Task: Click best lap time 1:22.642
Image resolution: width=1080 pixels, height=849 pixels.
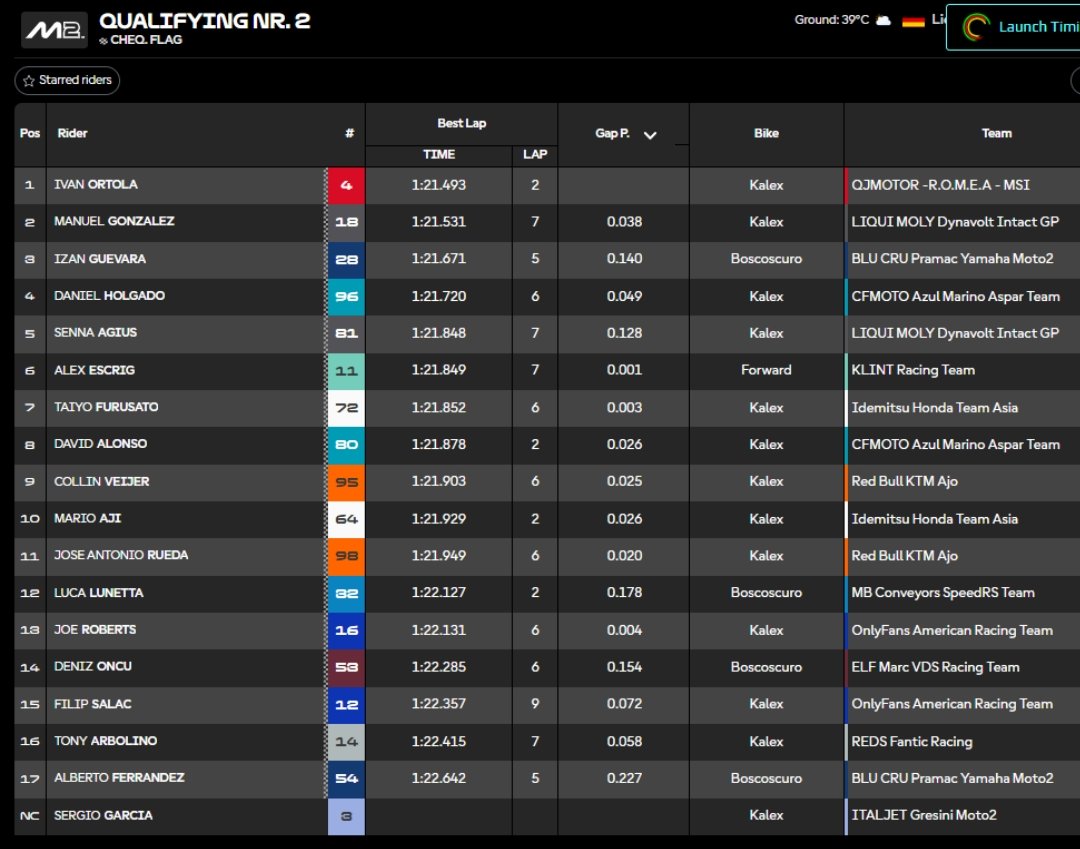Action: (439, 778)
